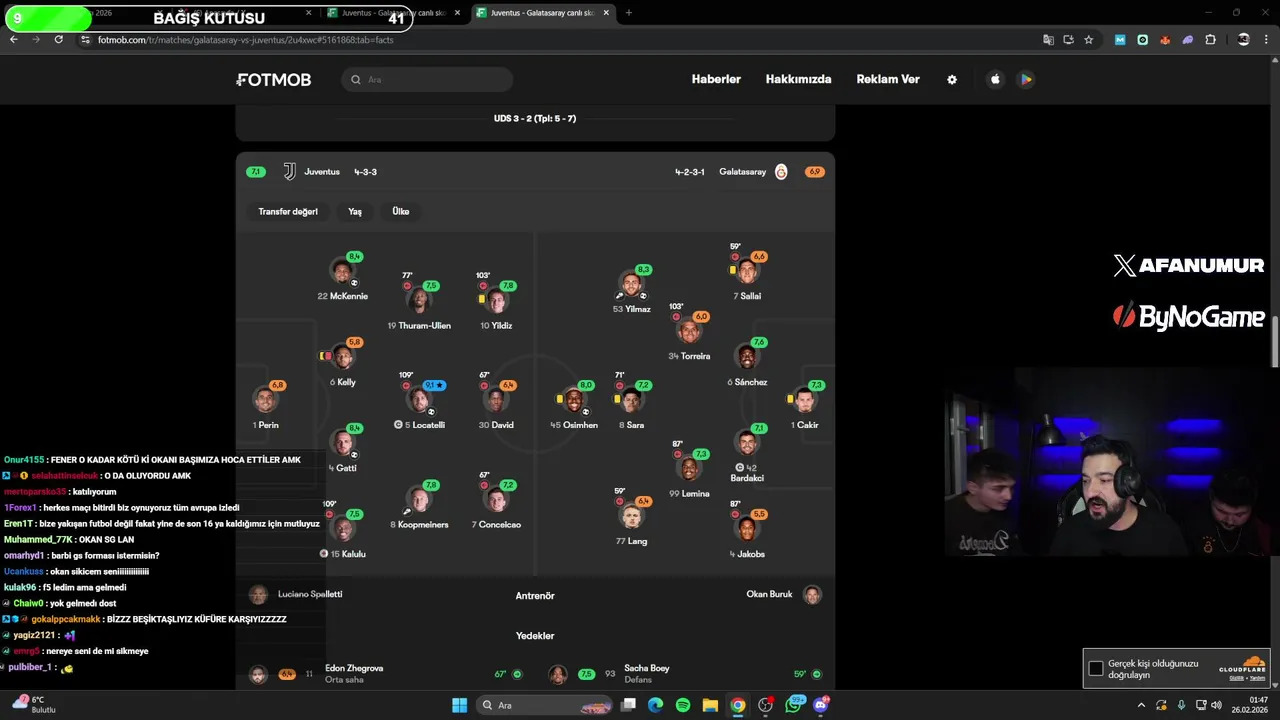This screenshot has width=1280, height=720.
Task: Click Yildiz's player portrait
Action: (497, 302)
